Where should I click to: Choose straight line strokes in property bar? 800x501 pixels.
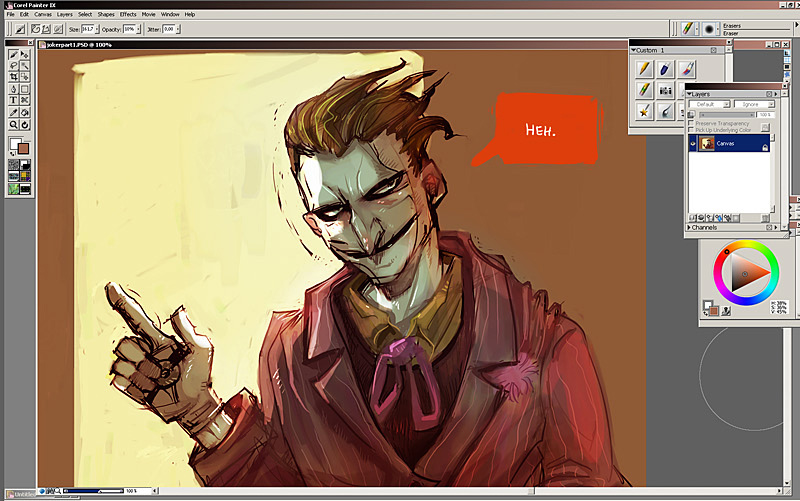(x=46, y=29)
